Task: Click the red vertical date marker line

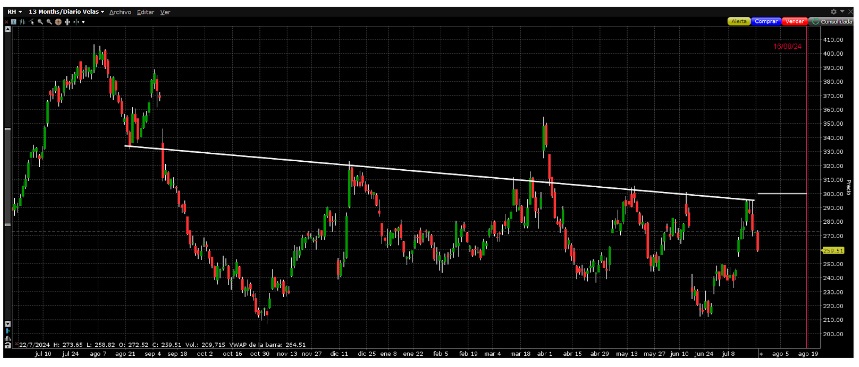Action: 806,186
